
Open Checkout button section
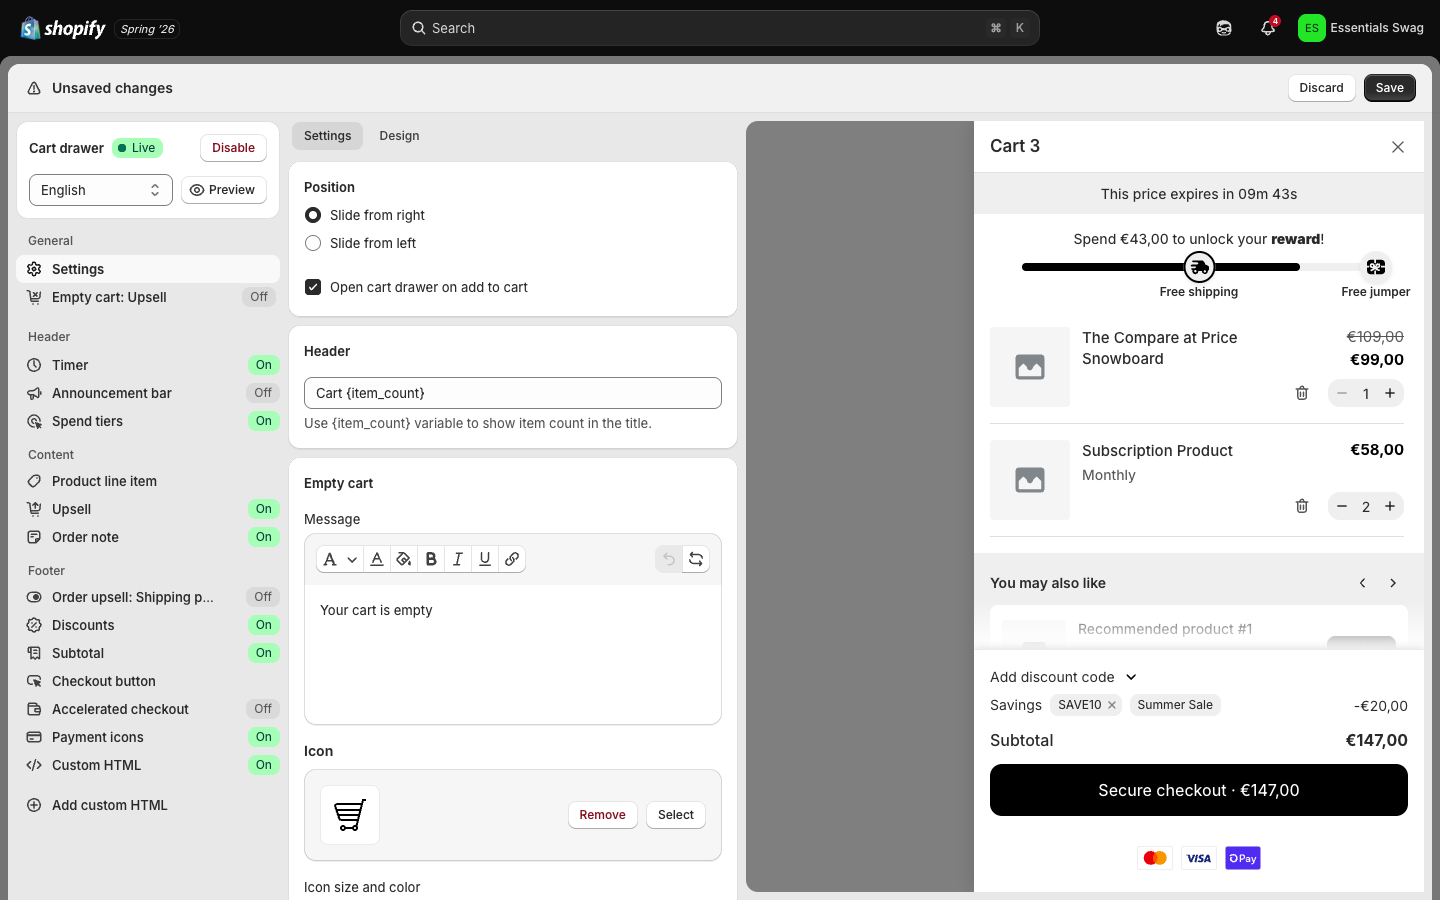click(x=148, y=681)
